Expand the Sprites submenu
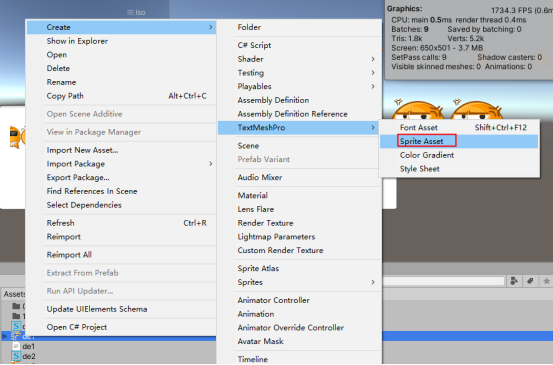The width and height of the screenshot is (553, 365). (x=299, y=282)
